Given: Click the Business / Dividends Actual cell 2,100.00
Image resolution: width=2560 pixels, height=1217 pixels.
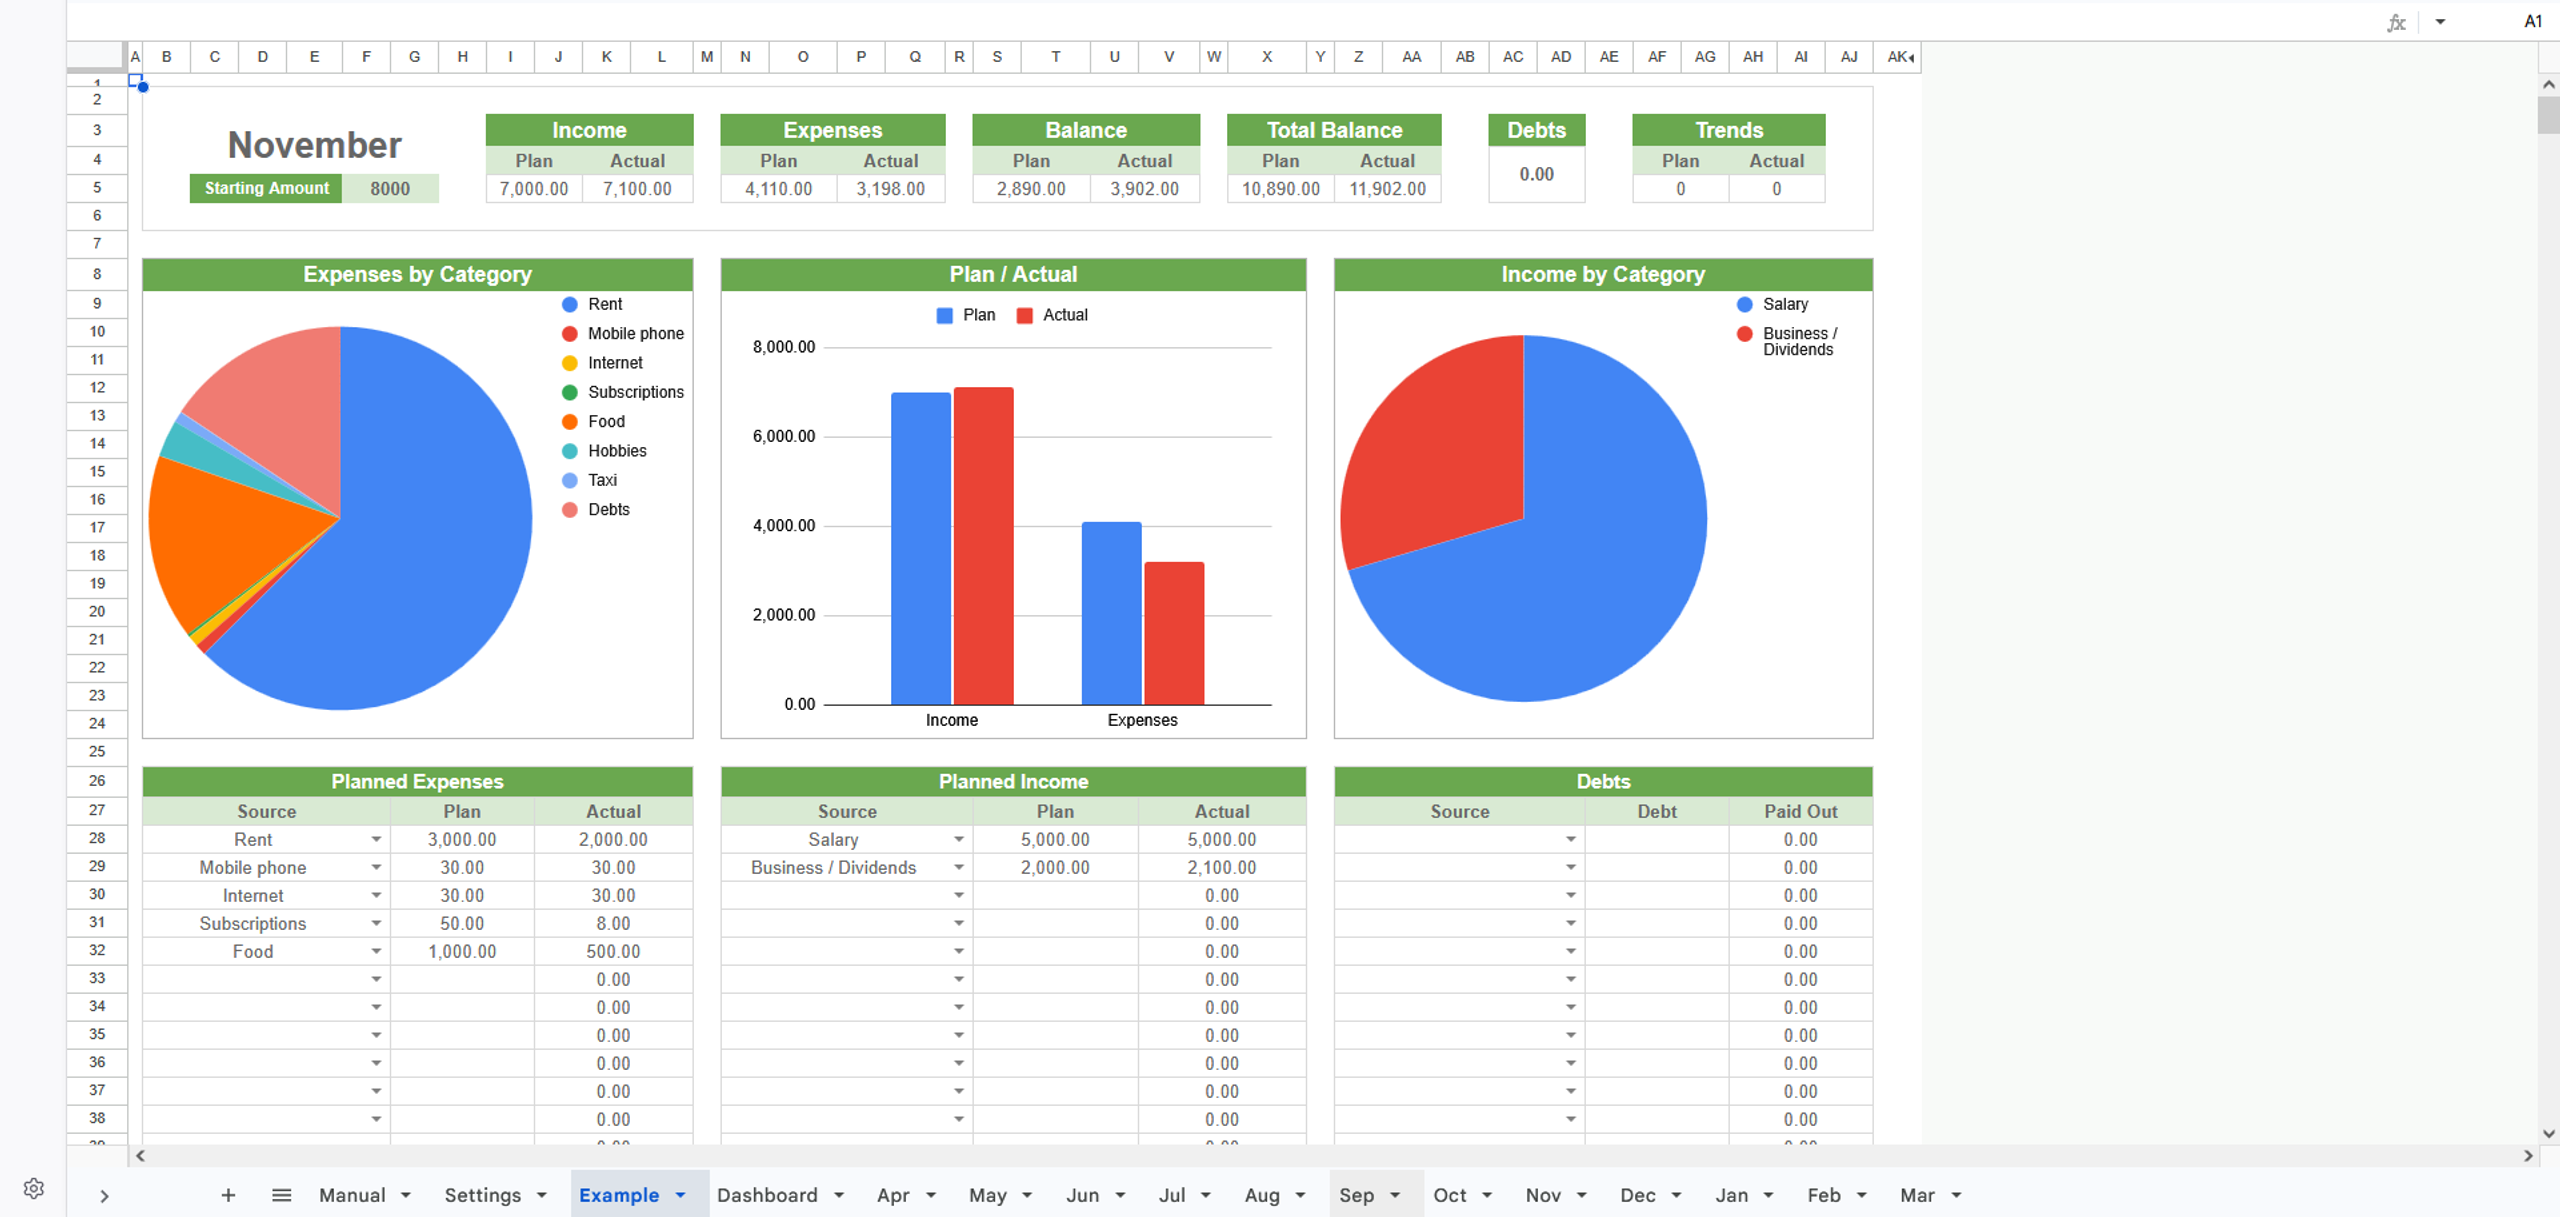Looking at the screenshot, I should 1222,868.
